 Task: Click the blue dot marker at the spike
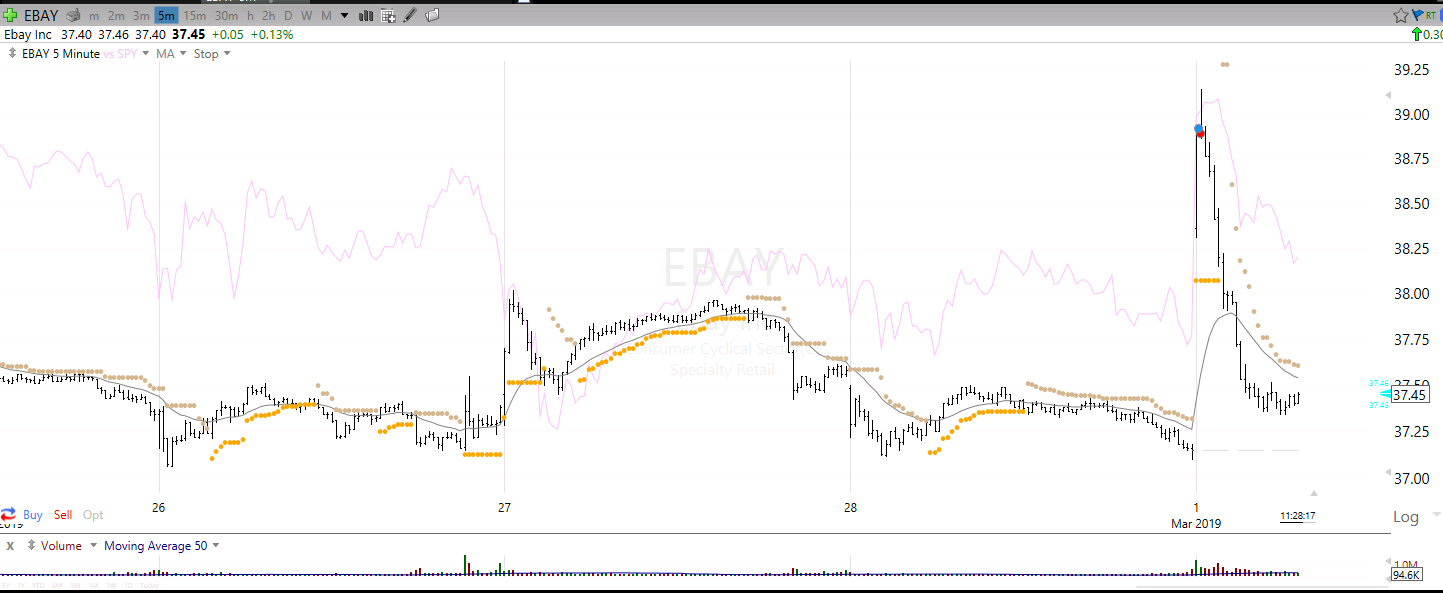(1199, 129)
